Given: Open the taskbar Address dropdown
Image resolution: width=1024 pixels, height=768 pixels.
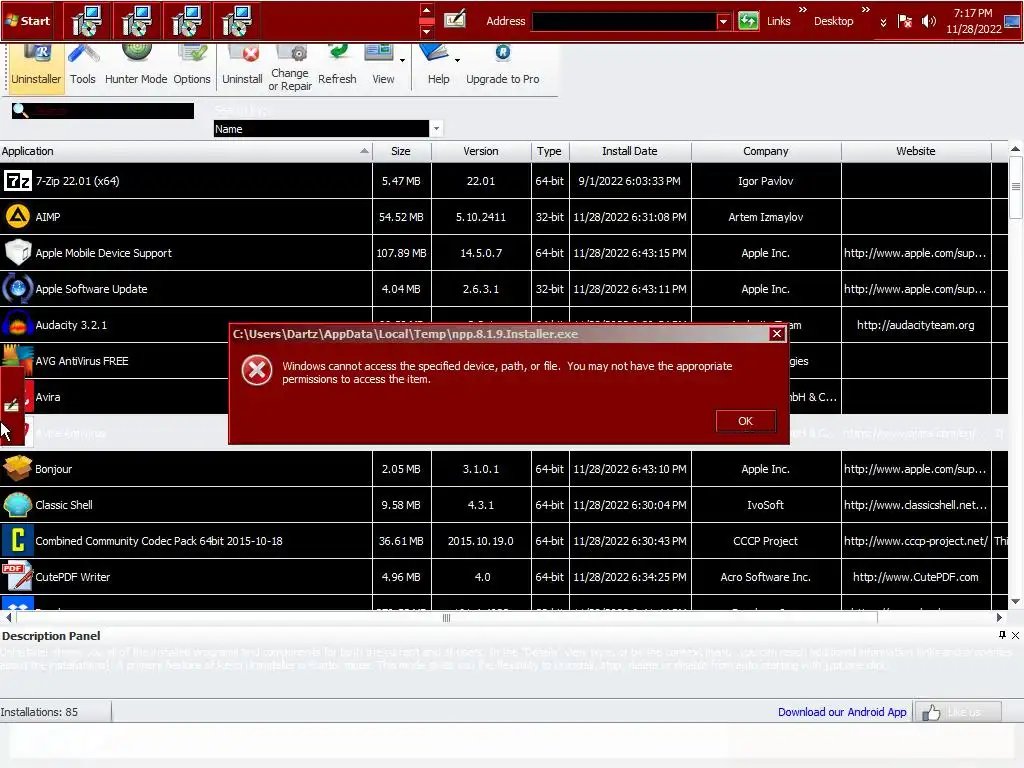Looking at the screenshot, I should tap(723, 22).
